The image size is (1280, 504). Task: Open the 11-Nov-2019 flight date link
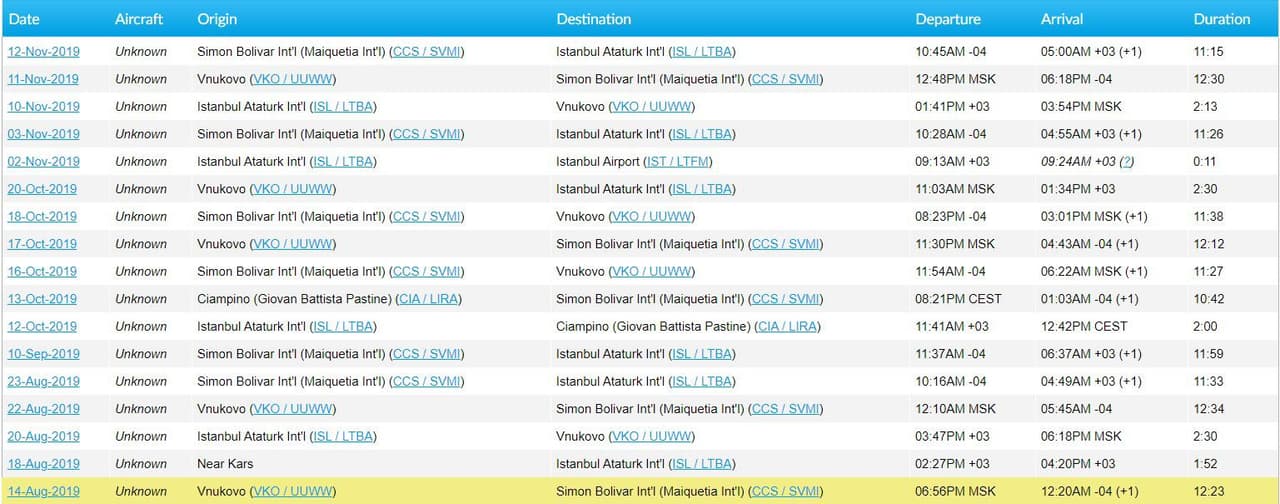pyautogui.click(x=43, y=79)
